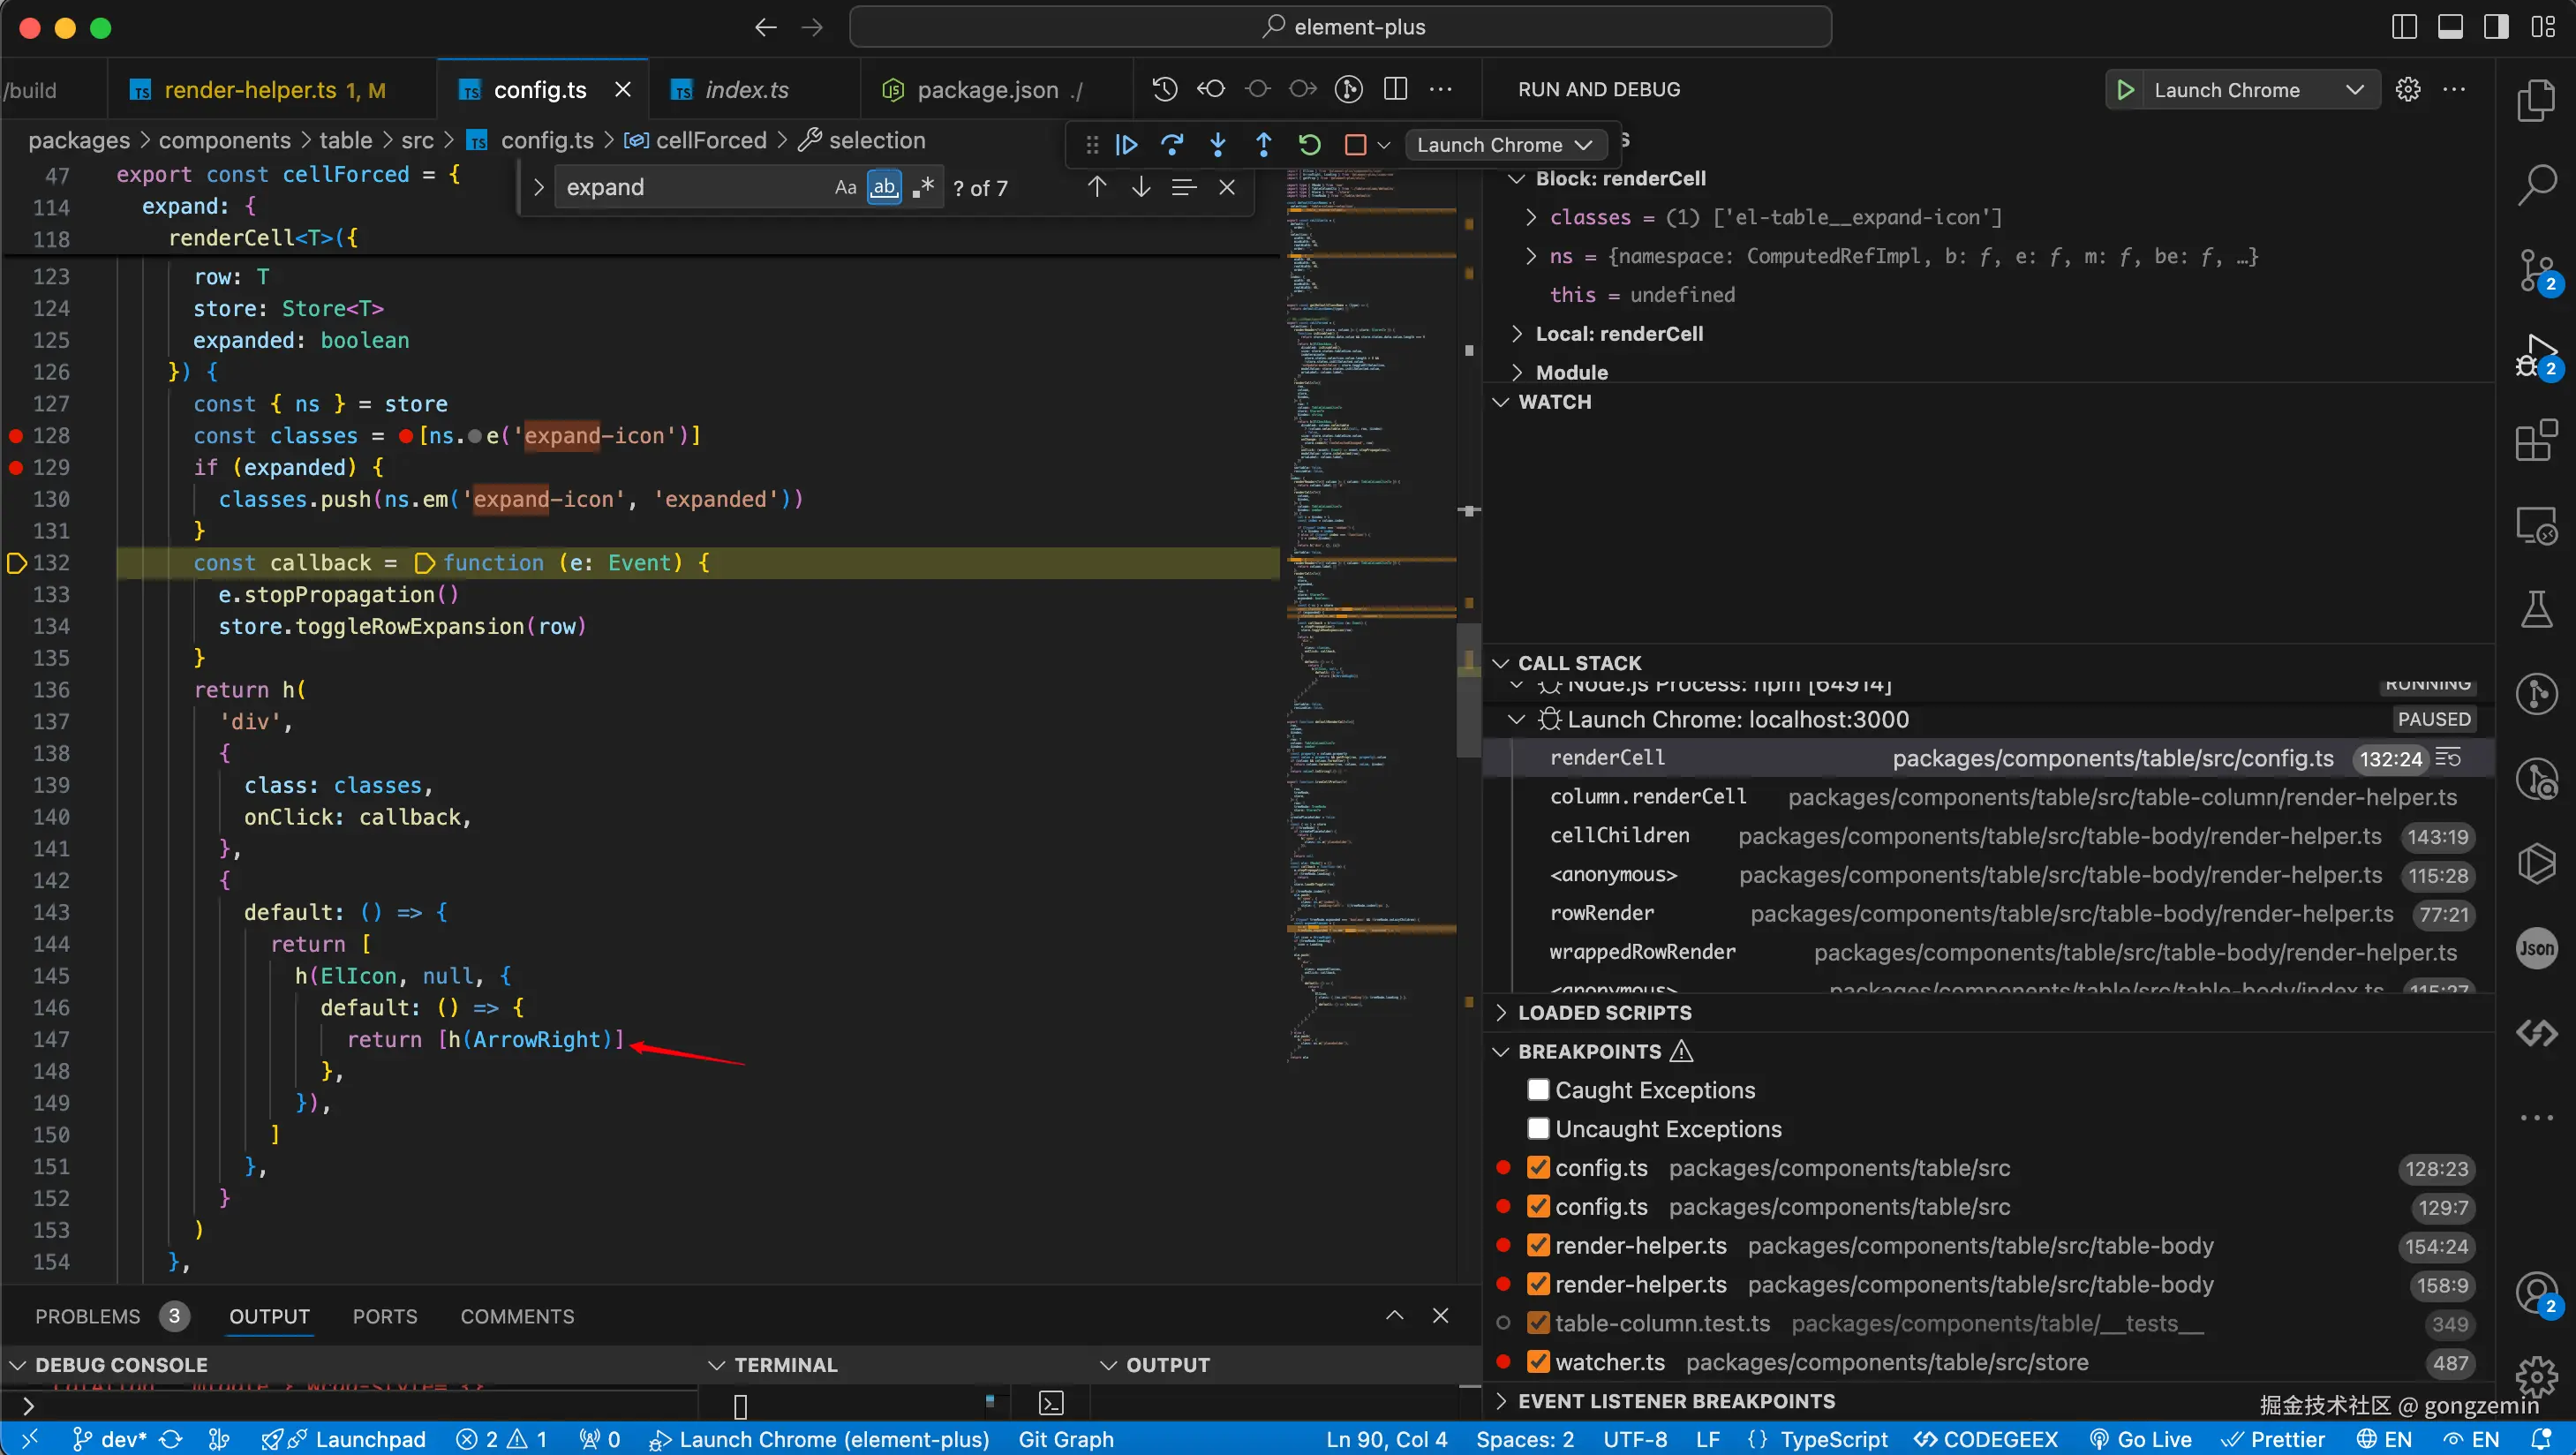Screen dimensions: 2576x1455
Task: Select cellChildren frame in call stack
Action: [x=1619, y=836]
